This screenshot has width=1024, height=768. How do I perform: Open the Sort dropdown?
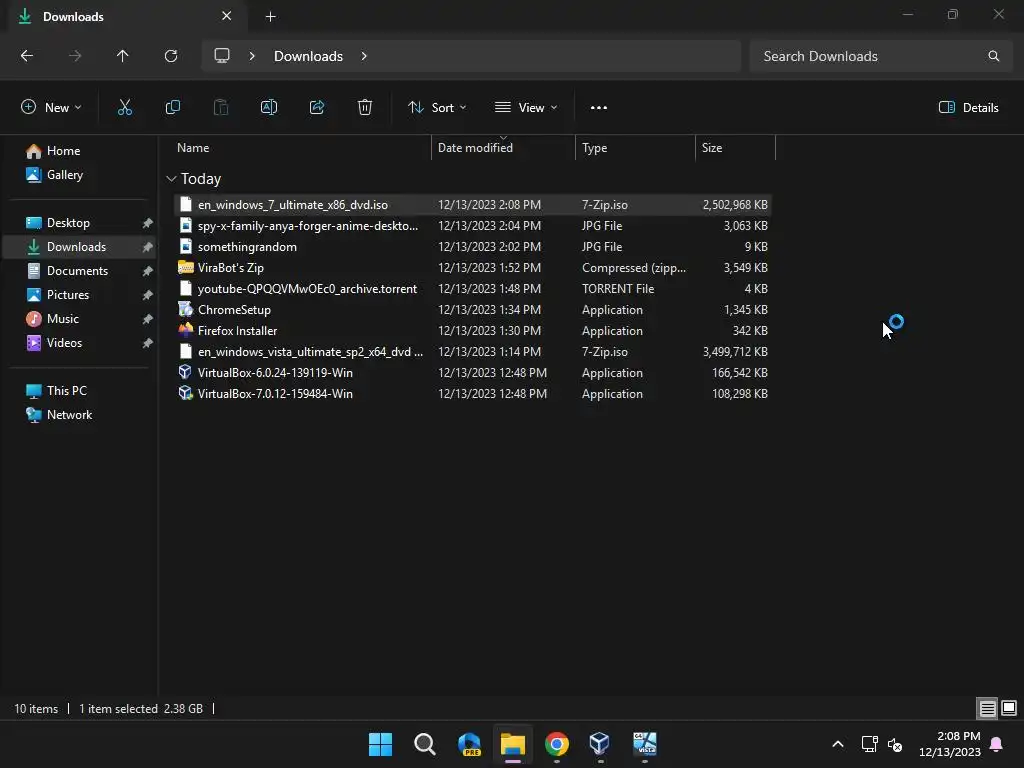pyautogui.click(x=437, y=108)
